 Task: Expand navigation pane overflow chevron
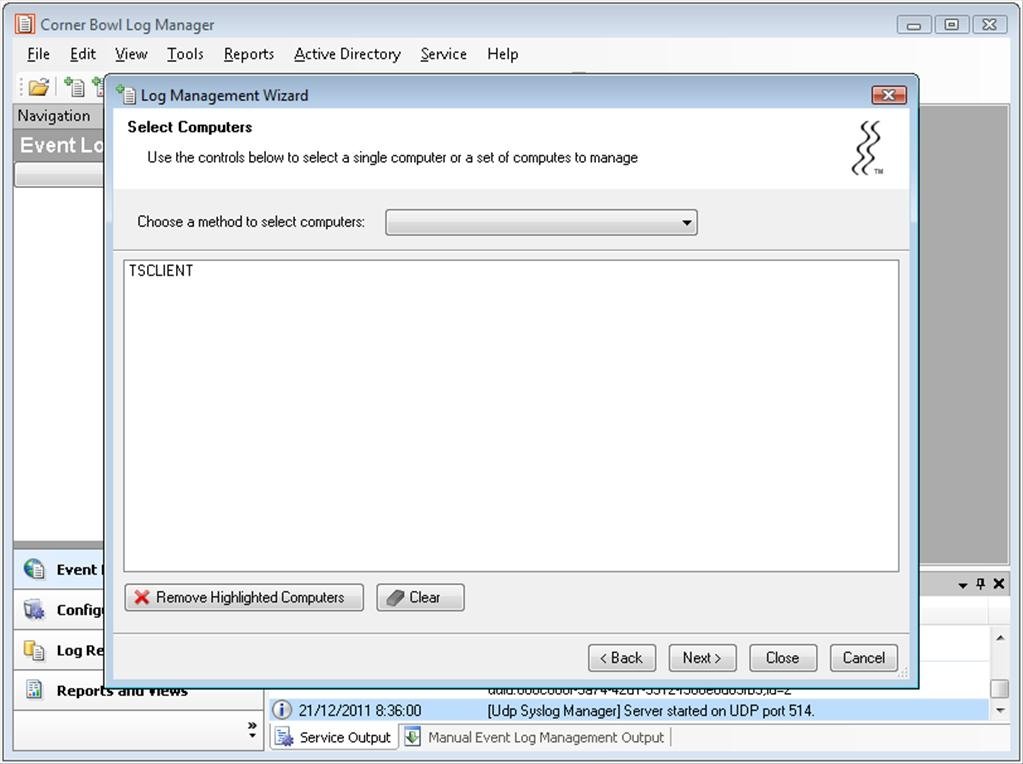pyautogui.click(x=252, y=730)
